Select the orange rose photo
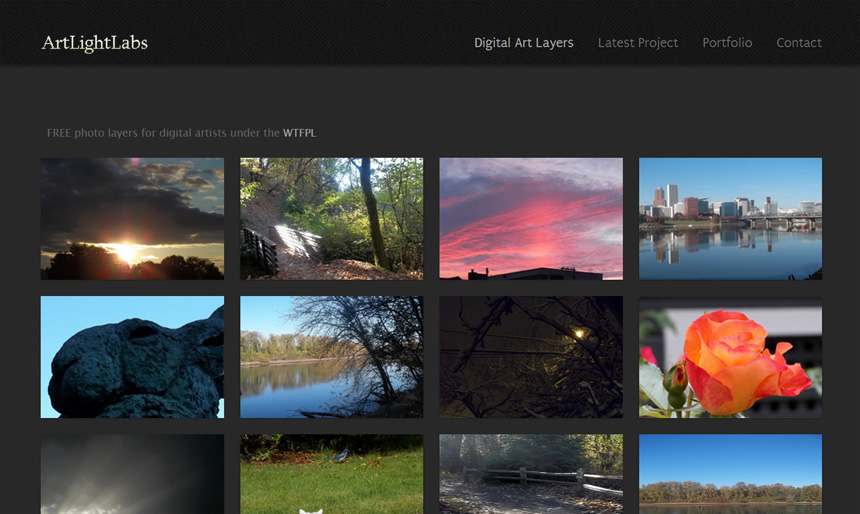Screen dimensions: 860x514 (x=731, y=357)
